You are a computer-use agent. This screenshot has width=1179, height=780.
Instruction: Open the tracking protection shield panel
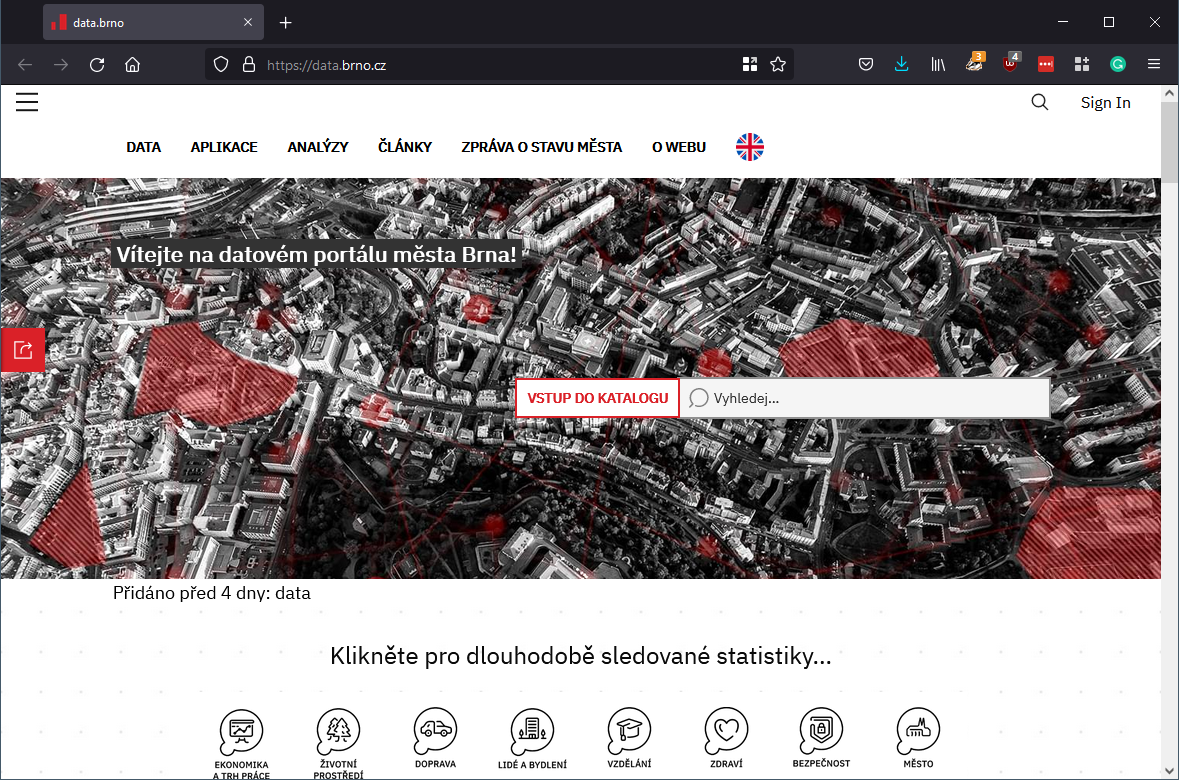point(220,64)
